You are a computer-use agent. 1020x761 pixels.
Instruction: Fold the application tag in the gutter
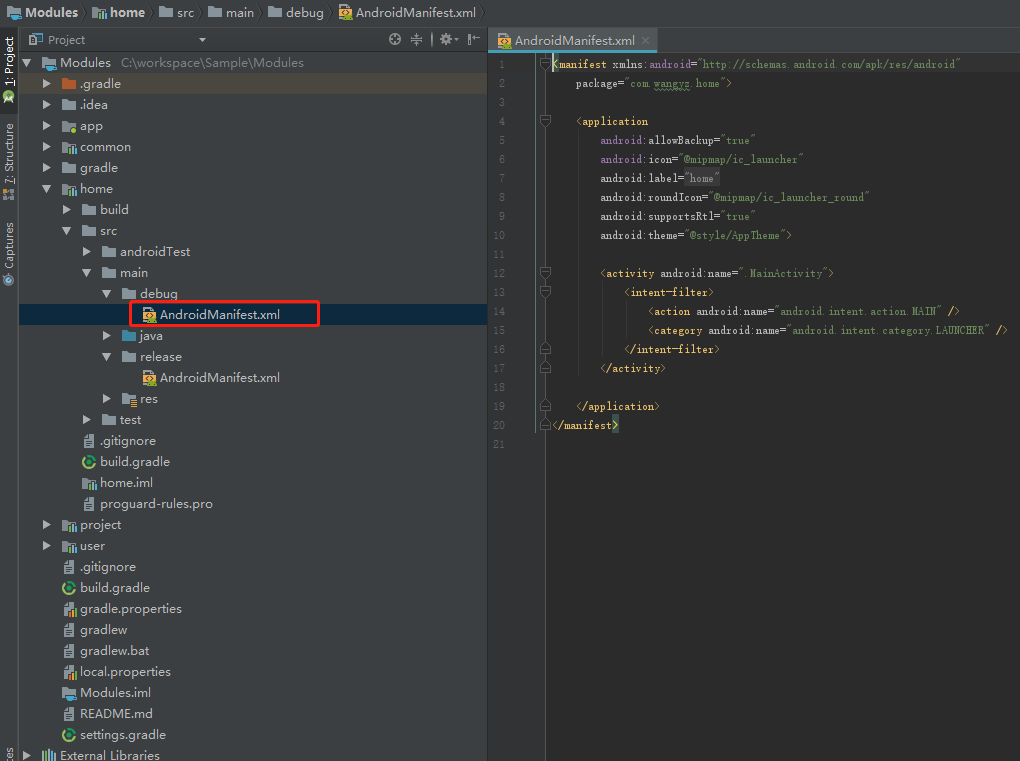pyautogui.click(x=545, y=121)
